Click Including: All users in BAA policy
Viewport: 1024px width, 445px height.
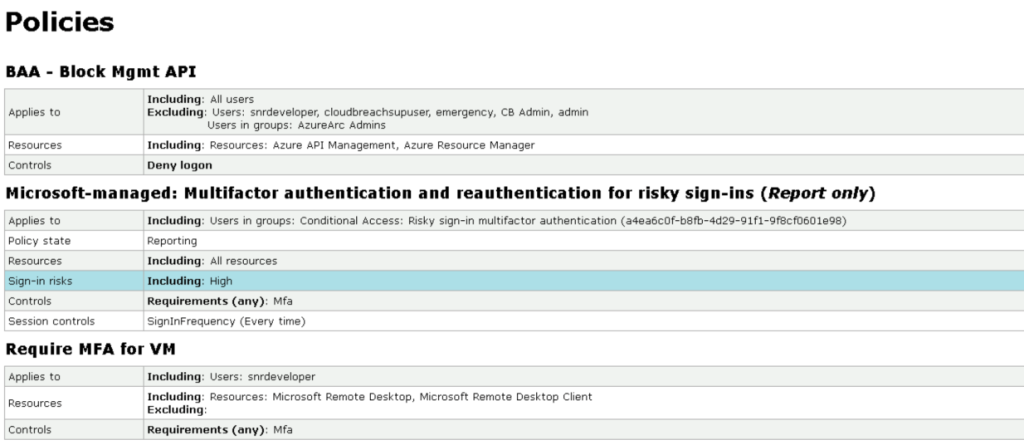pyautogui.click(x=200, y=100)
